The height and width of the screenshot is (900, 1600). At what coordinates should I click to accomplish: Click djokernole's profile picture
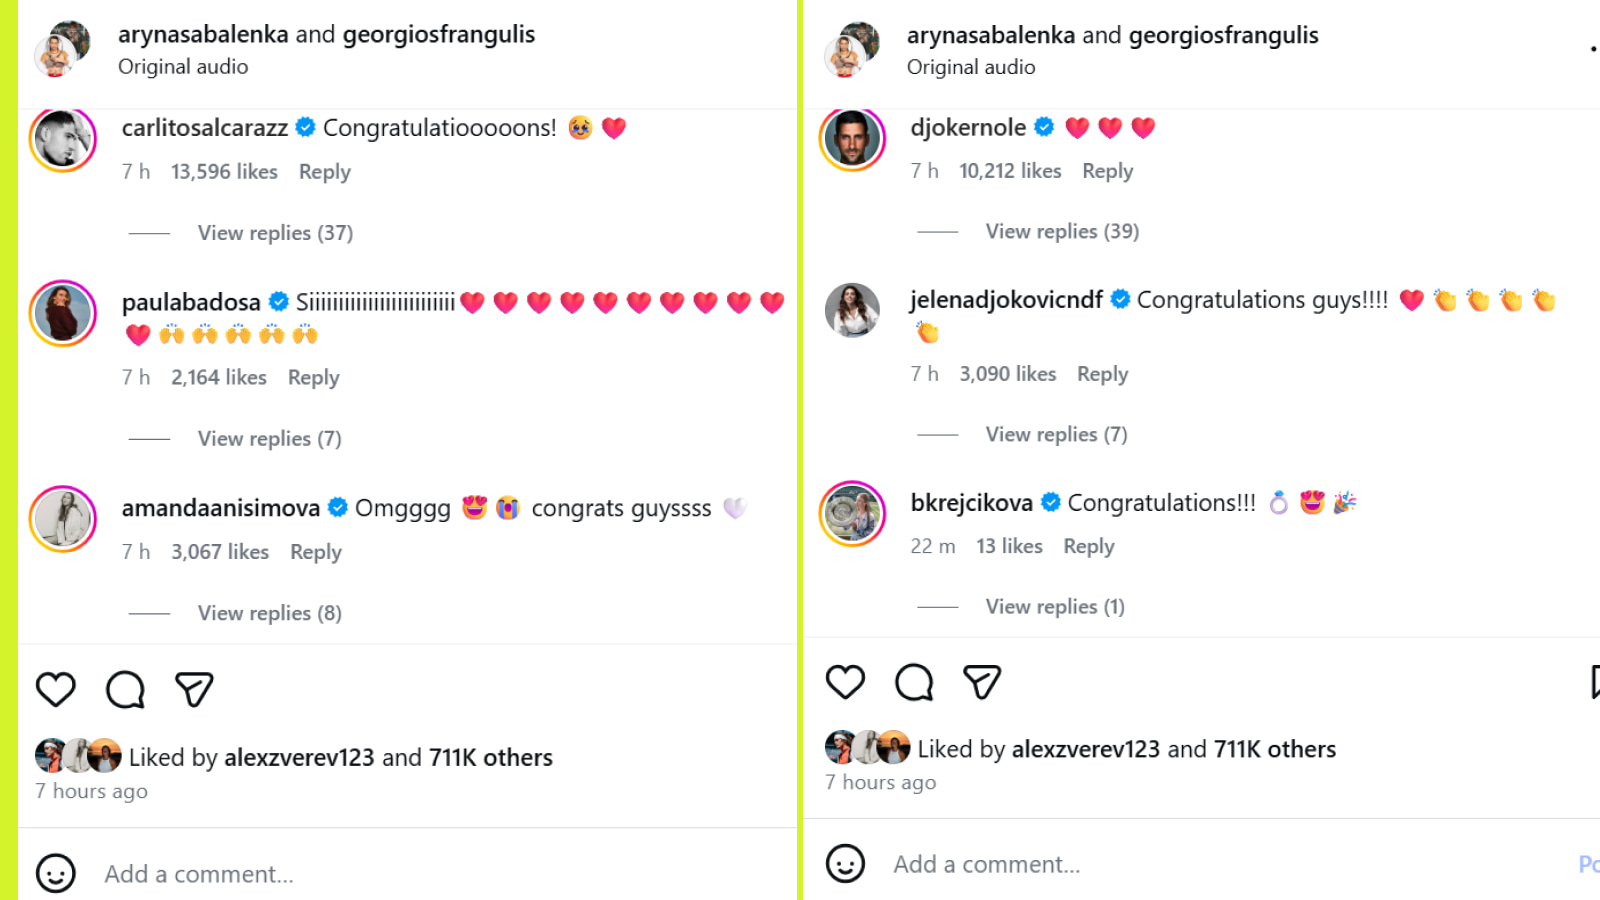[x=852, y=138]
